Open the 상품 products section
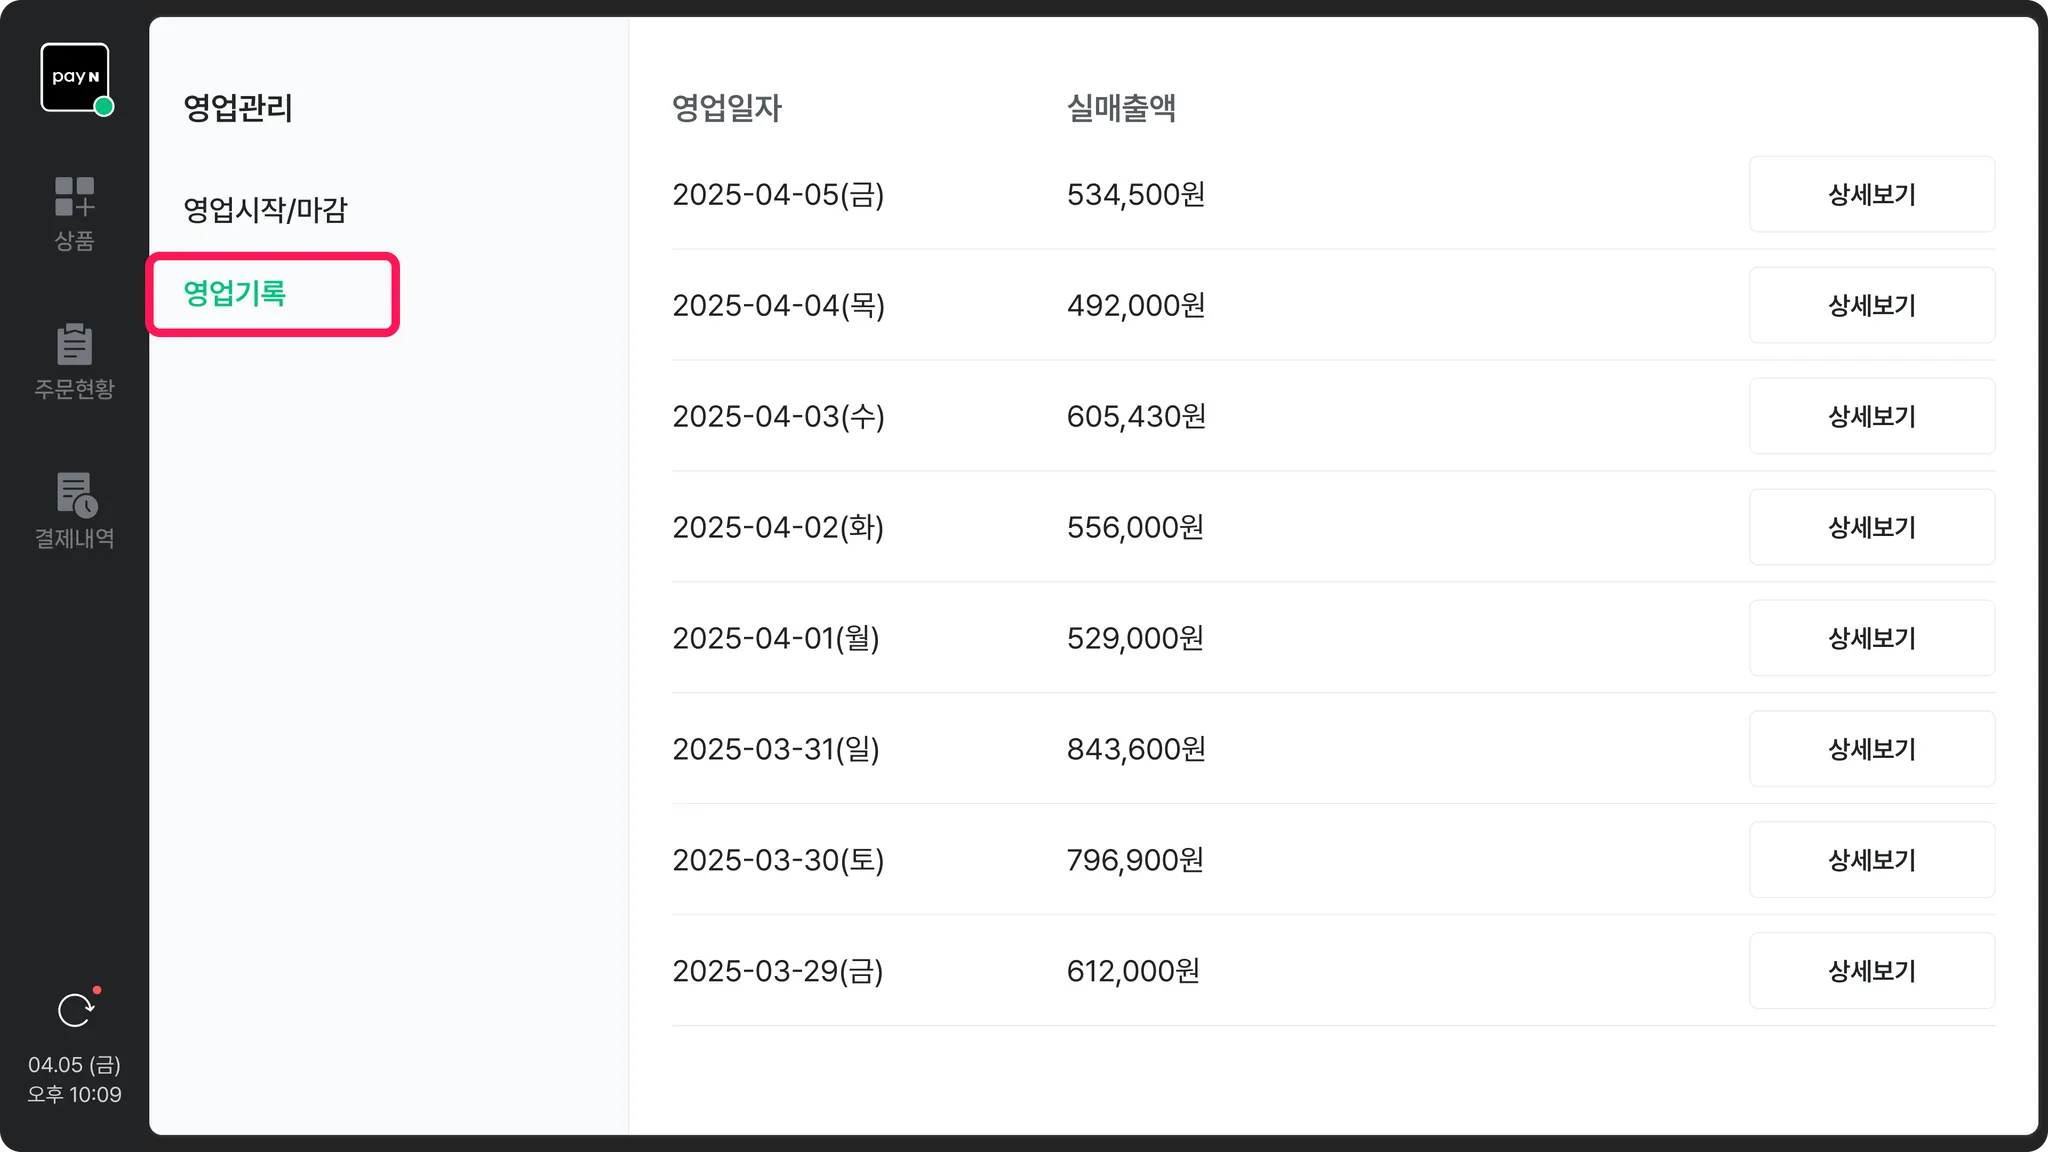The width and height of the screenshot is (2048, 1152). [x=74, y=211]
